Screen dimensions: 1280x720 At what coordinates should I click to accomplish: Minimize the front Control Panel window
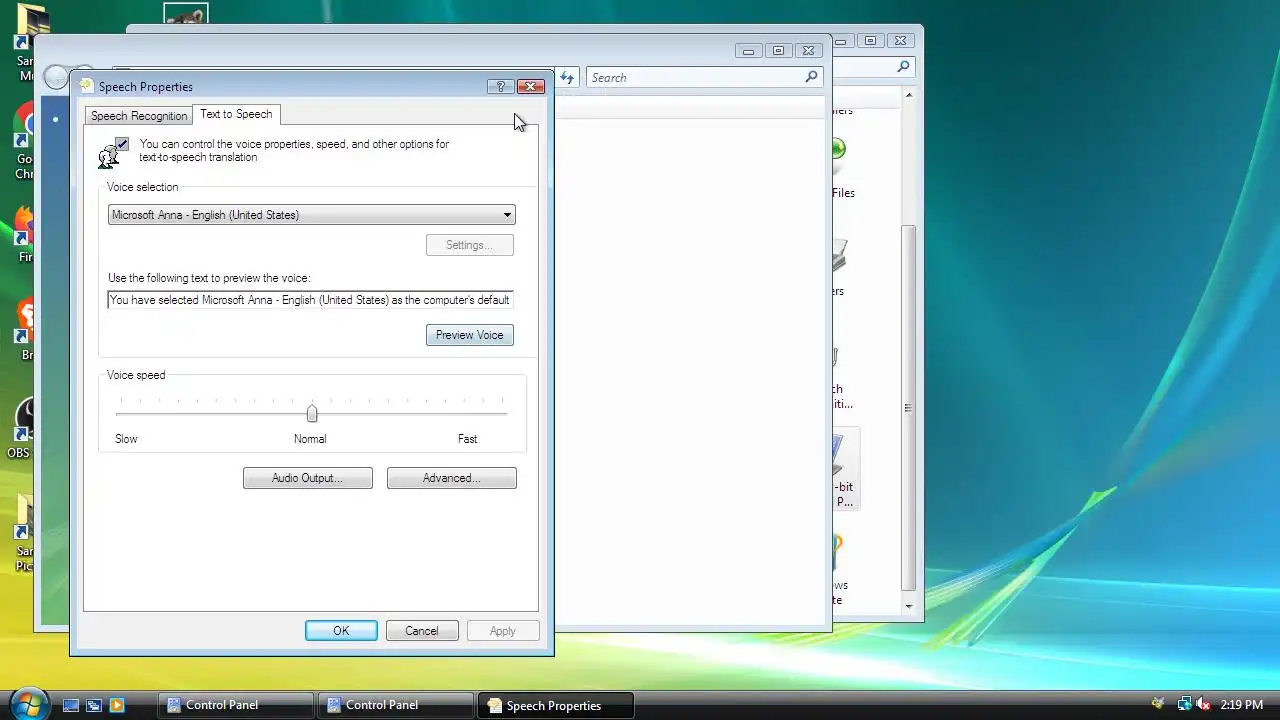(749, 50)
